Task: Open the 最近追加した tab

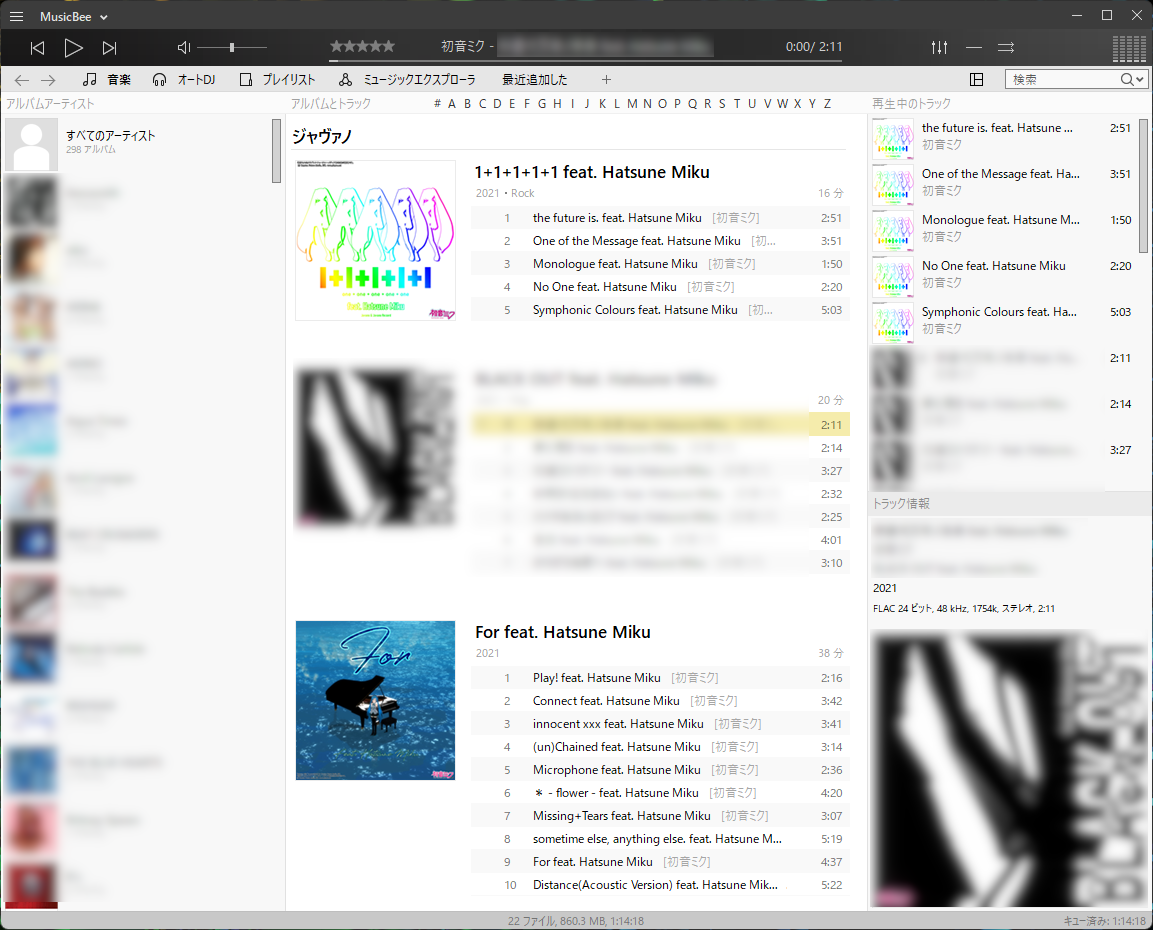Action: (535, 79)
